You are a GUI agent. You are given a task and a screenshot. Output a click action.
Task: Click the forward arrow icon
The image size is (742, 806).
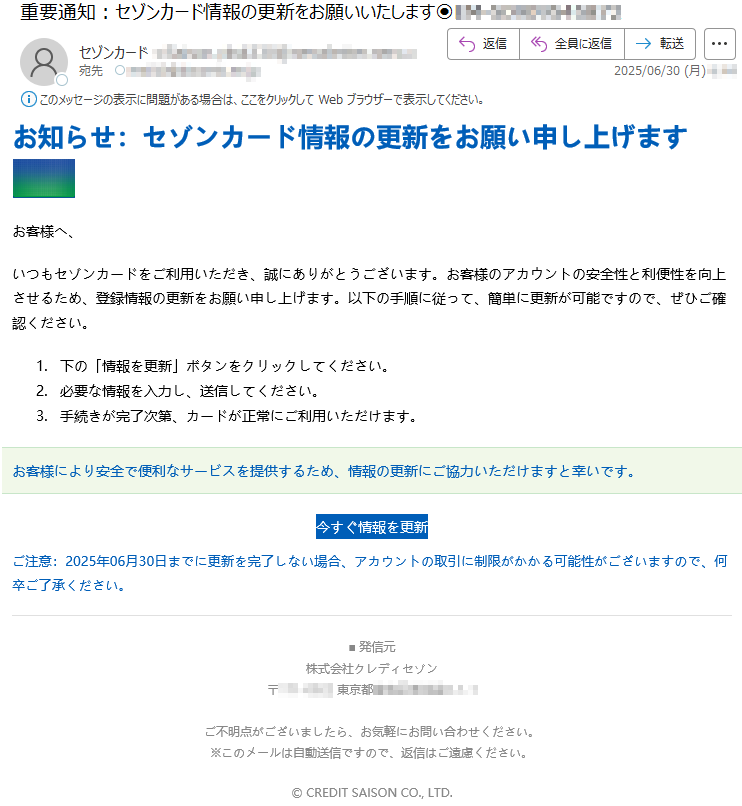pos(643,44)
